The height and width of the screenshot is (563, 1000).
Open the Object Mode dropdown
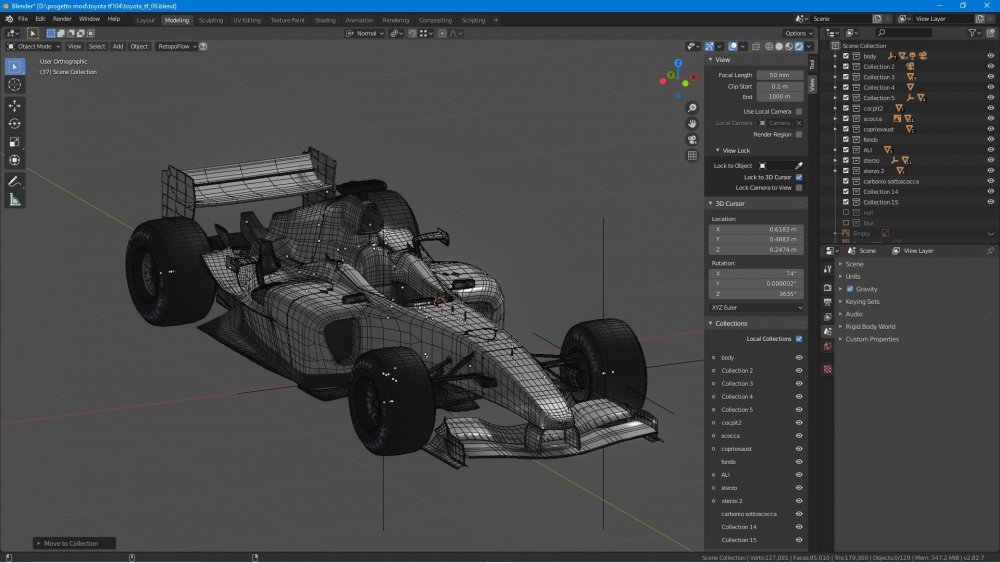click(33, 47)
